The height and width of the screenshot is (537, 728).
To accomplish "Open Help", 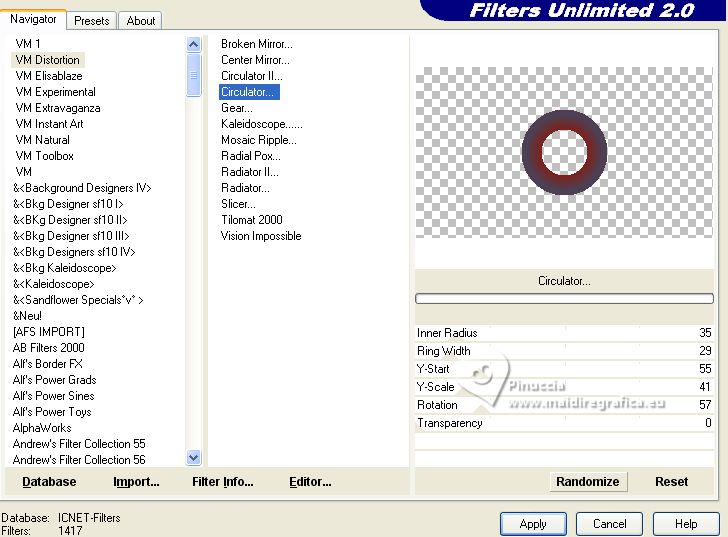I will [686, 524].
